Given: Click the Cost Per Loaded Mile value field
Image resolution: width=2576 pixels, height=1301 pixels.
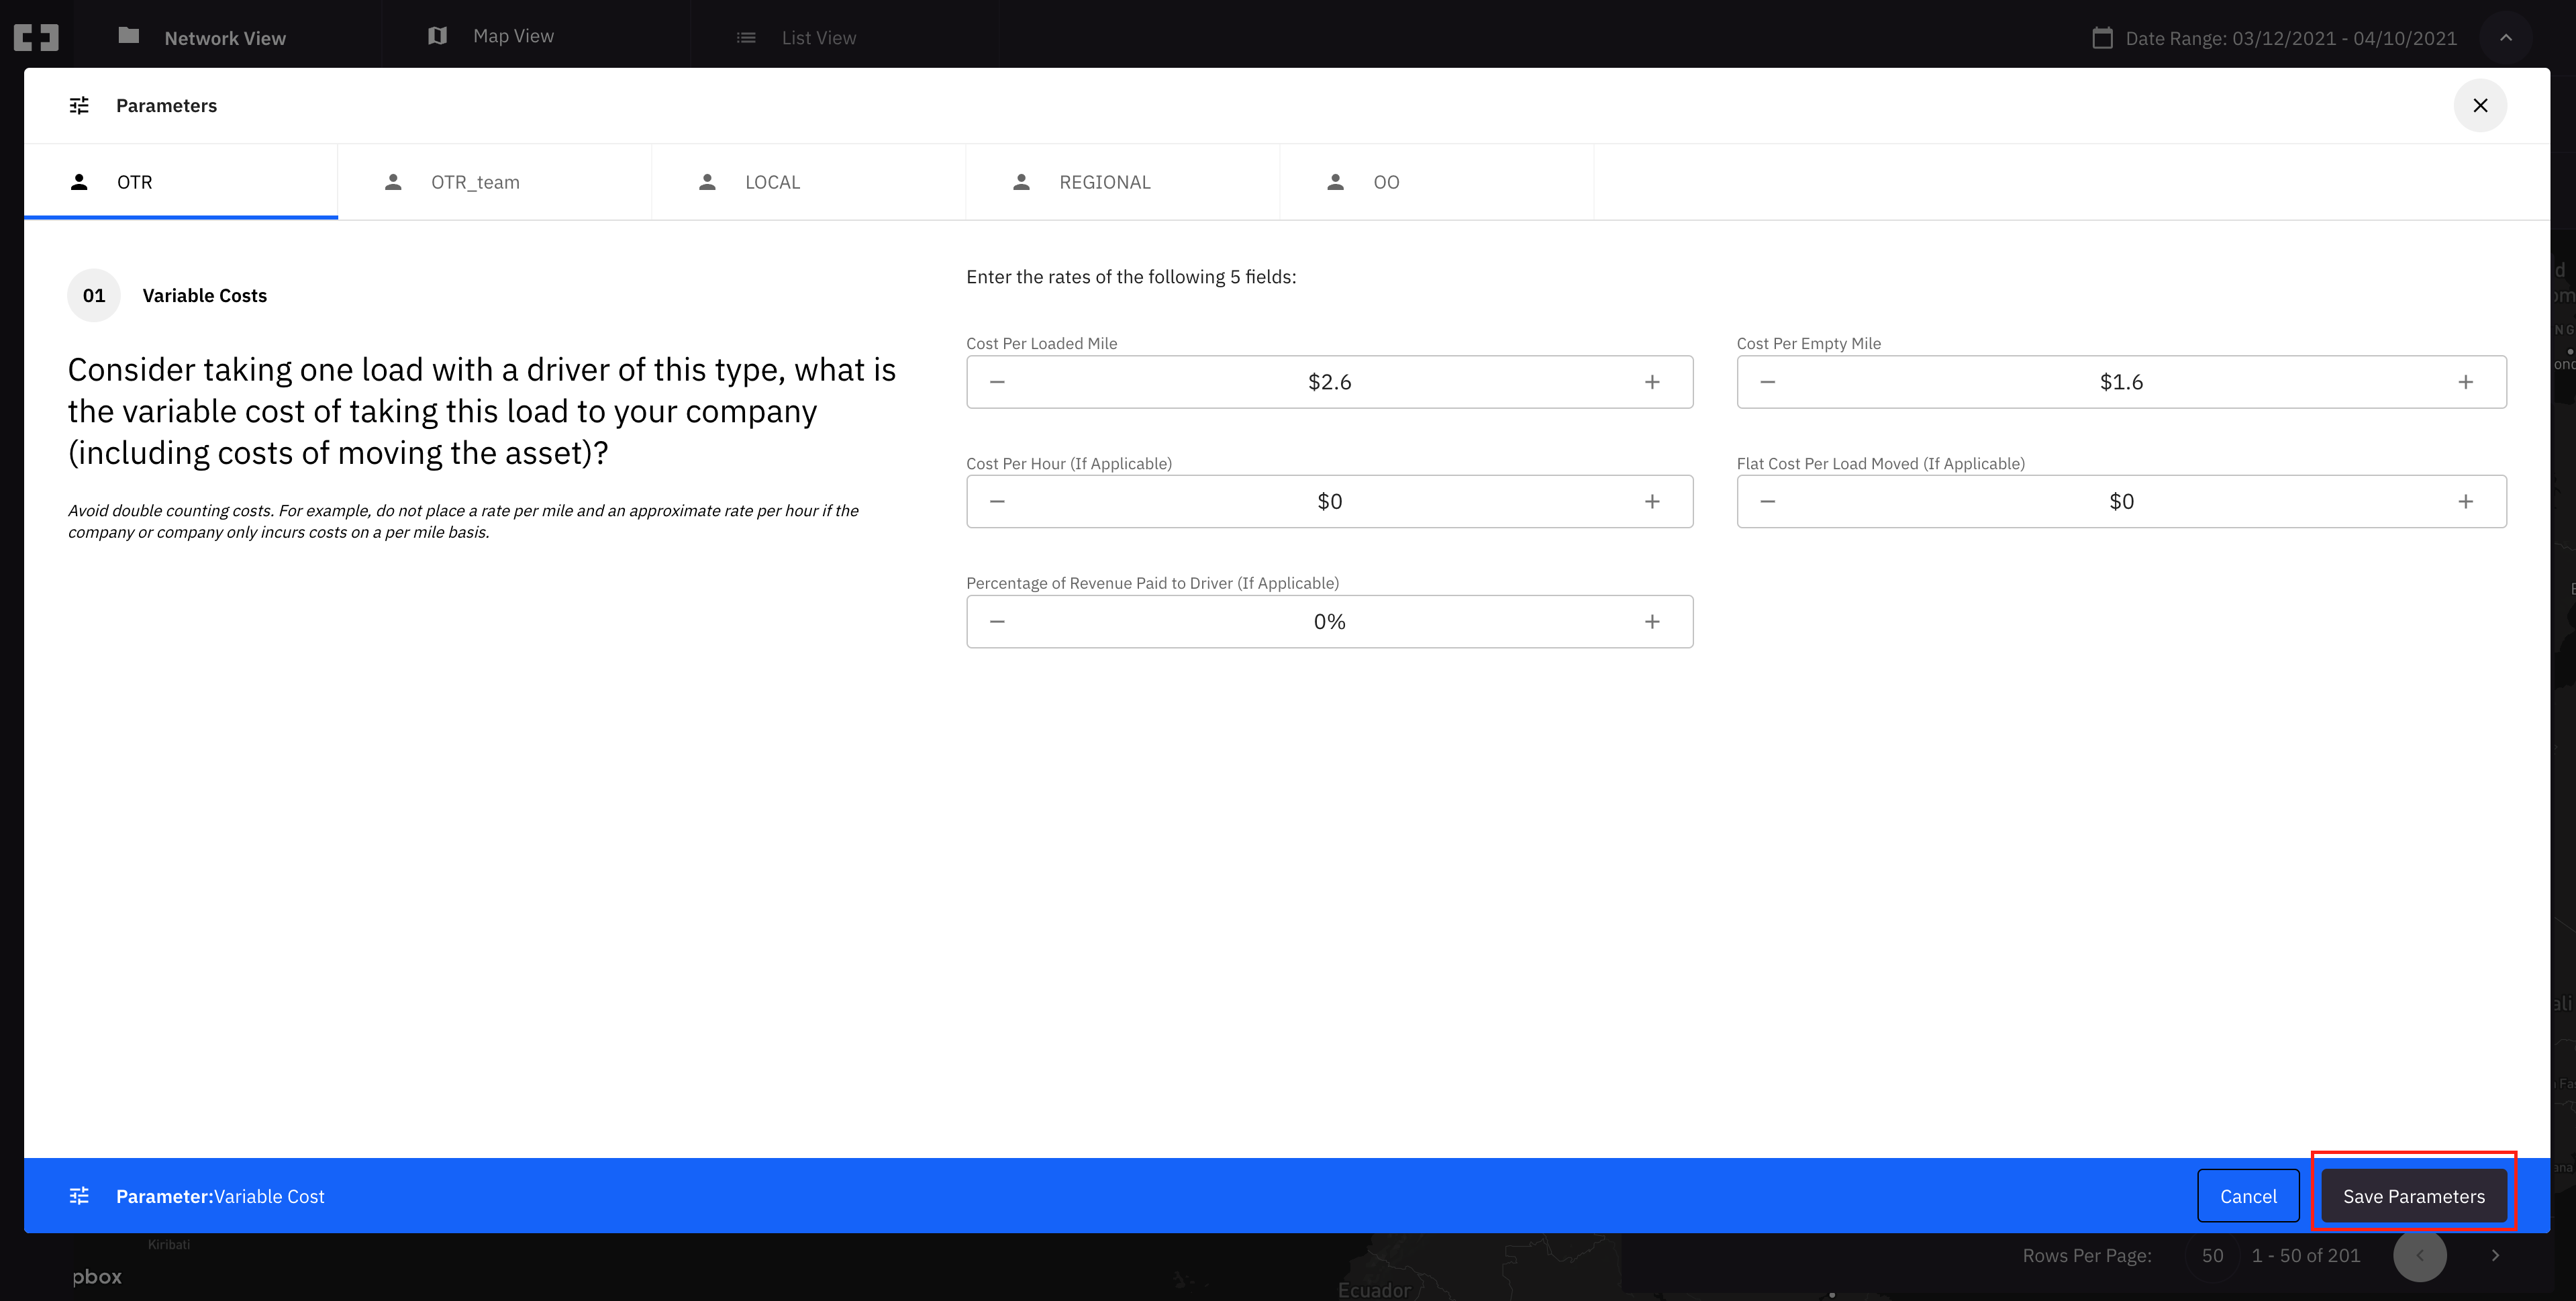Looking at the screenshot, I should (1328, 382).
